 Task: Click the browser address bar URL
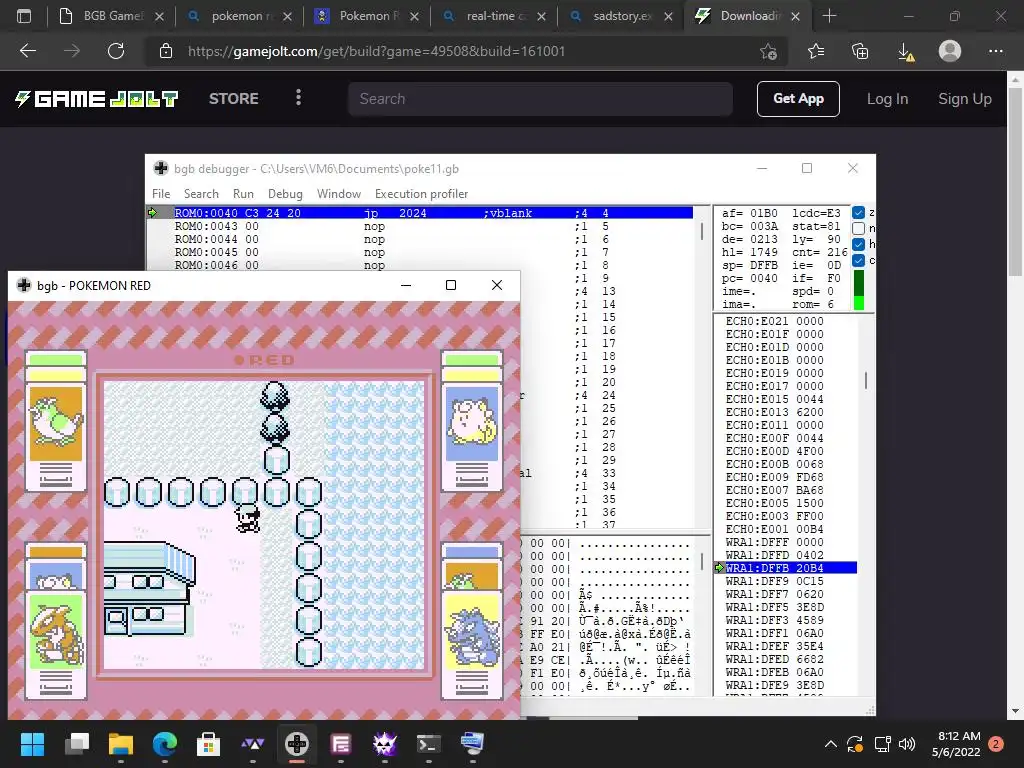(376, 51)
